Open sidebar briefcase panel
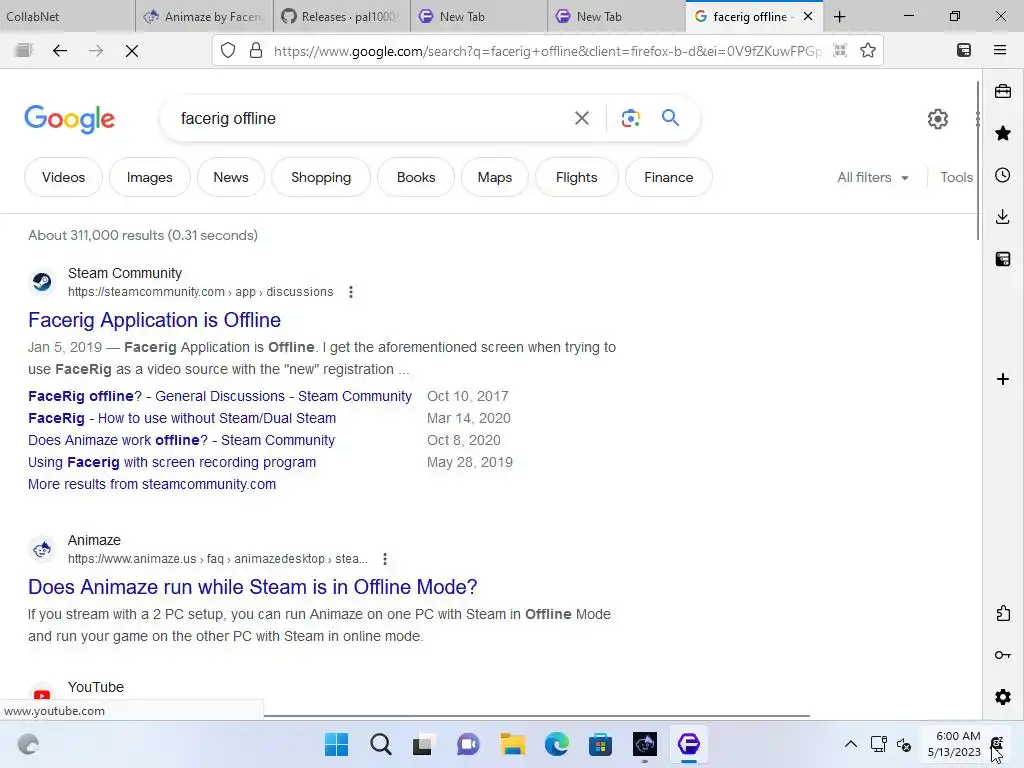This screenshot has width=1024, height=768. pyautogui.click(x=1002, y=91)
